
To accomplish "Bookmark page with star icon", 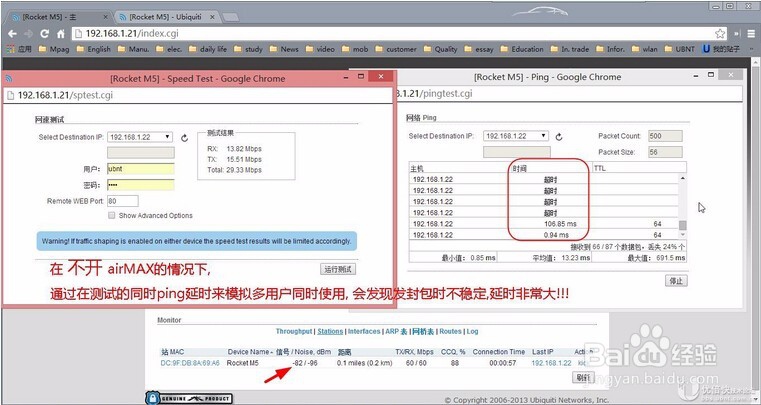I will point(720,34).
